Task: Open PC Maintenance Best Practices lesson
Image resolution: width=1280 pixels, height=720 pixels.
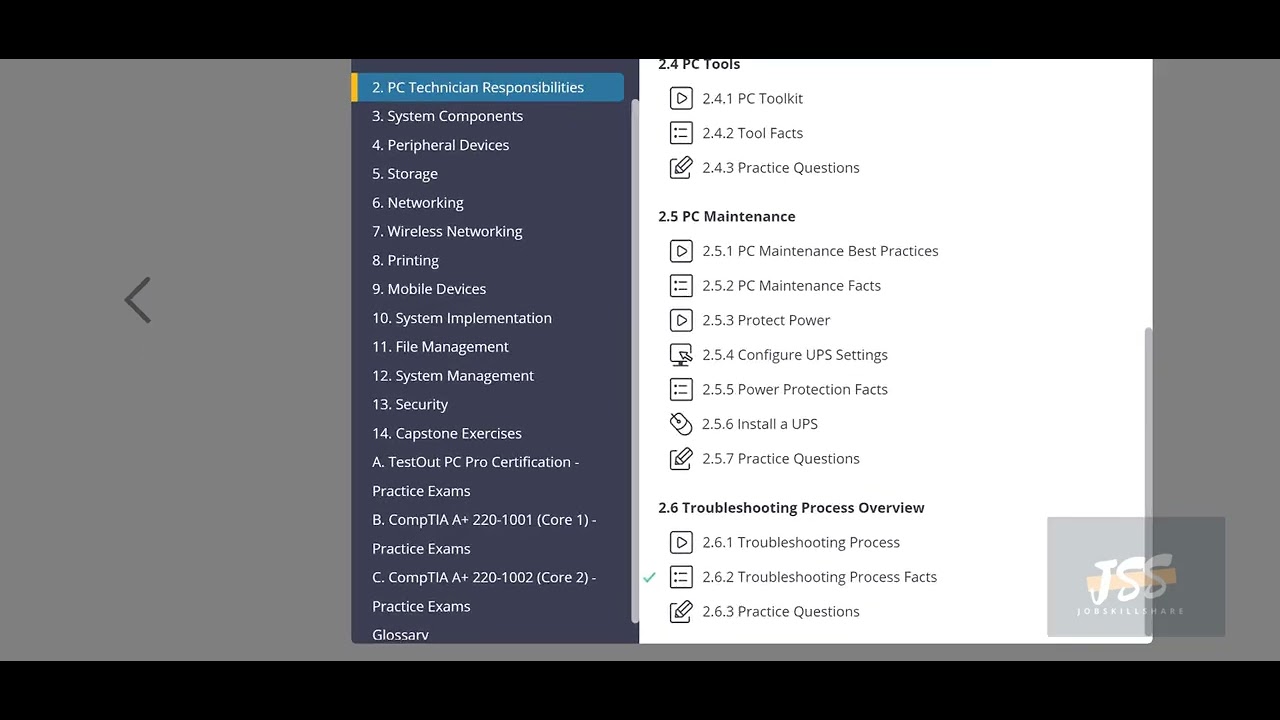Action: click(820, 251)
